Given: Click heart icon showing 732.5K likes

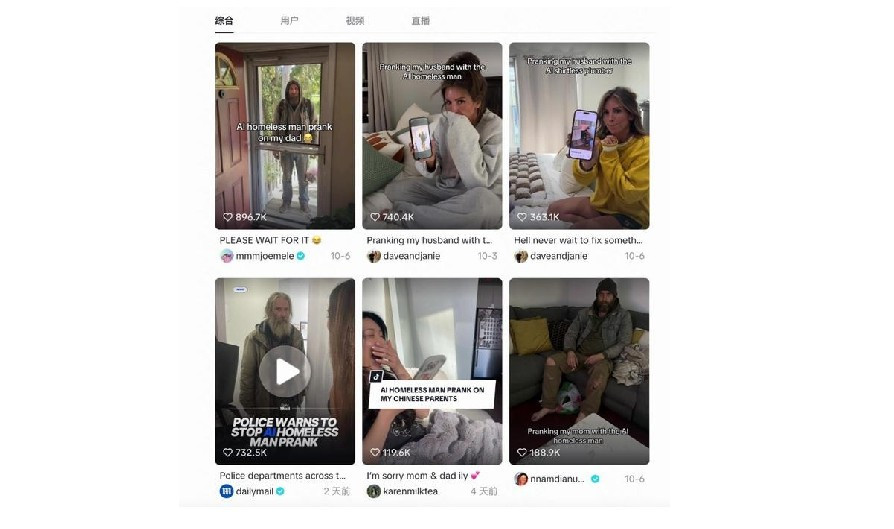Looking at the screenshot, I should pyautogui.click(x=227, y=453).
